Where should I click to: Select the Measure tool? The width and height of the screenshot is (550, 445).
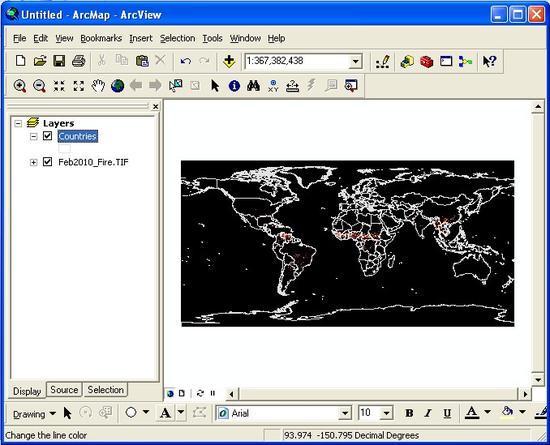click(x=293, y=86)
